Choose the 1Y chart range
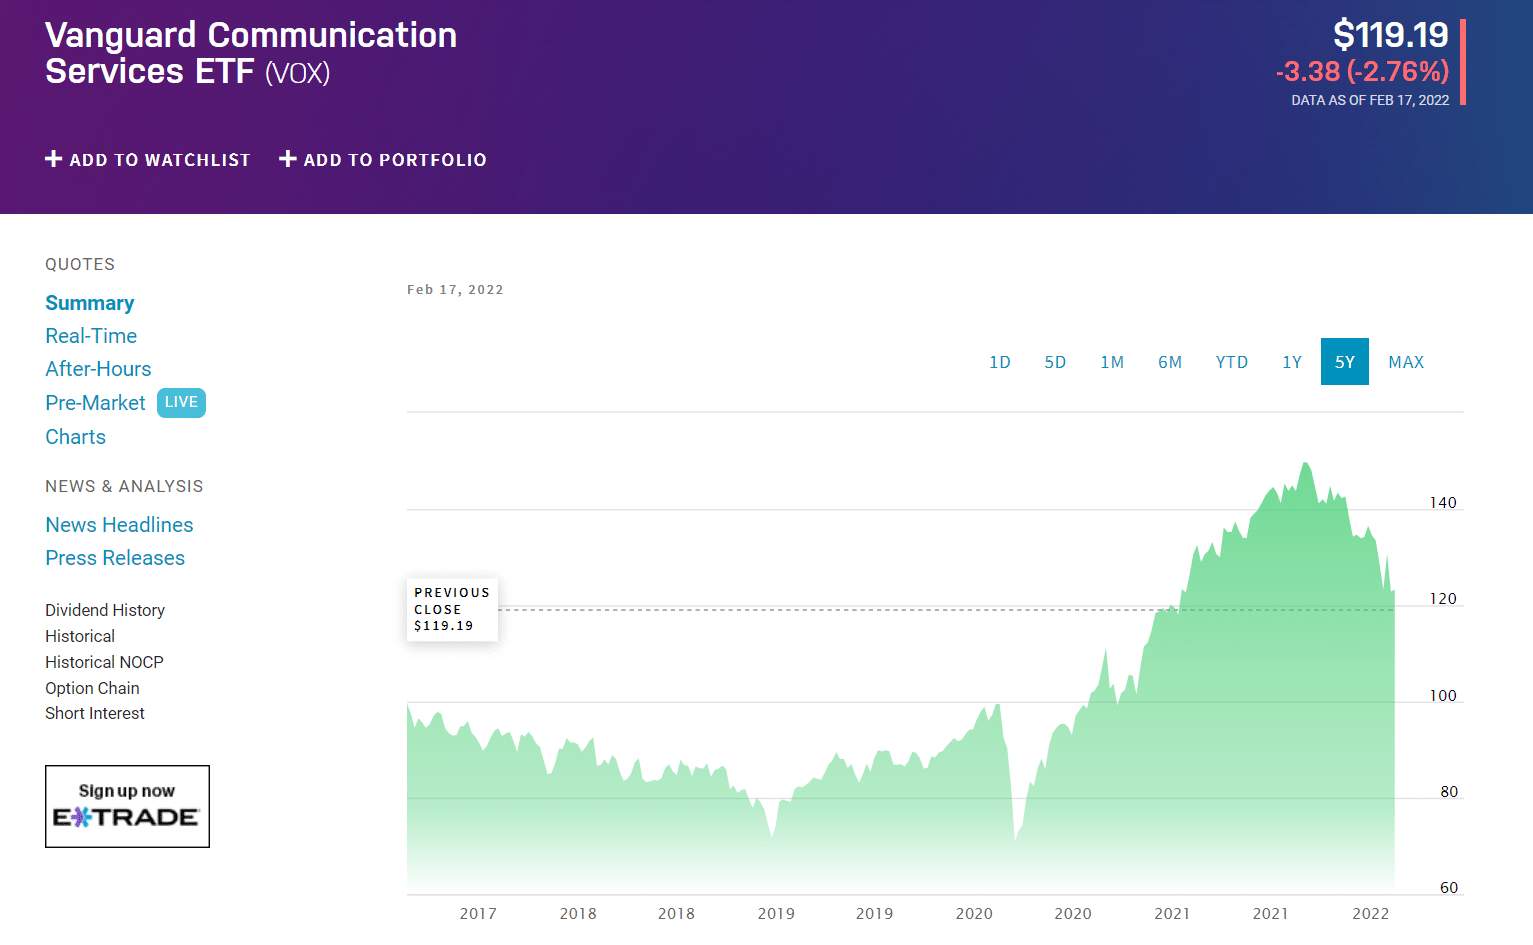This screenshot has width=1533, height=945. click(x=1292, y=362)
